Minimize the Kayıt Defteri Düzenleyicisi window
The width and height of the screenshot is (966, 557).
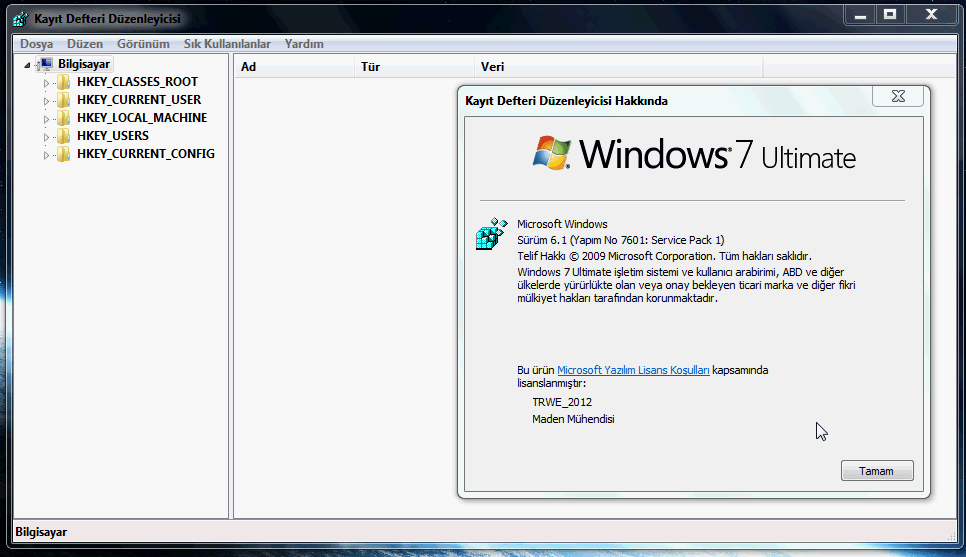(861, 15)
